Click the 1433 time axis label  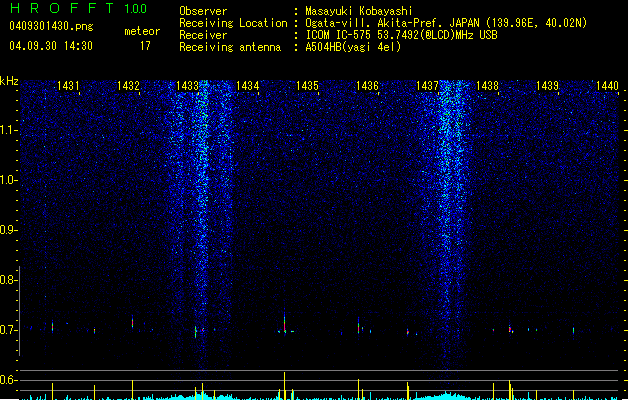coord(187,85)
